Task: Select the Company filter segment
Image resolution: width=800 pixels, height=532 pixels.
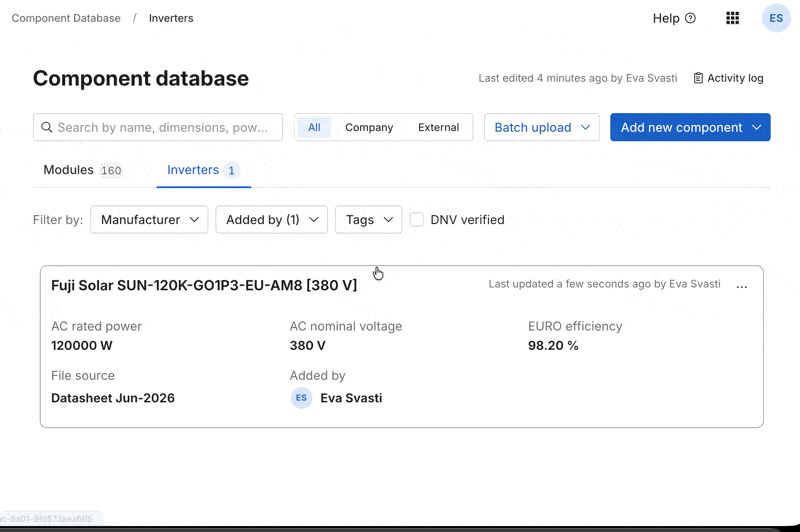Action: pyautogui.click(x=369, y=128)
